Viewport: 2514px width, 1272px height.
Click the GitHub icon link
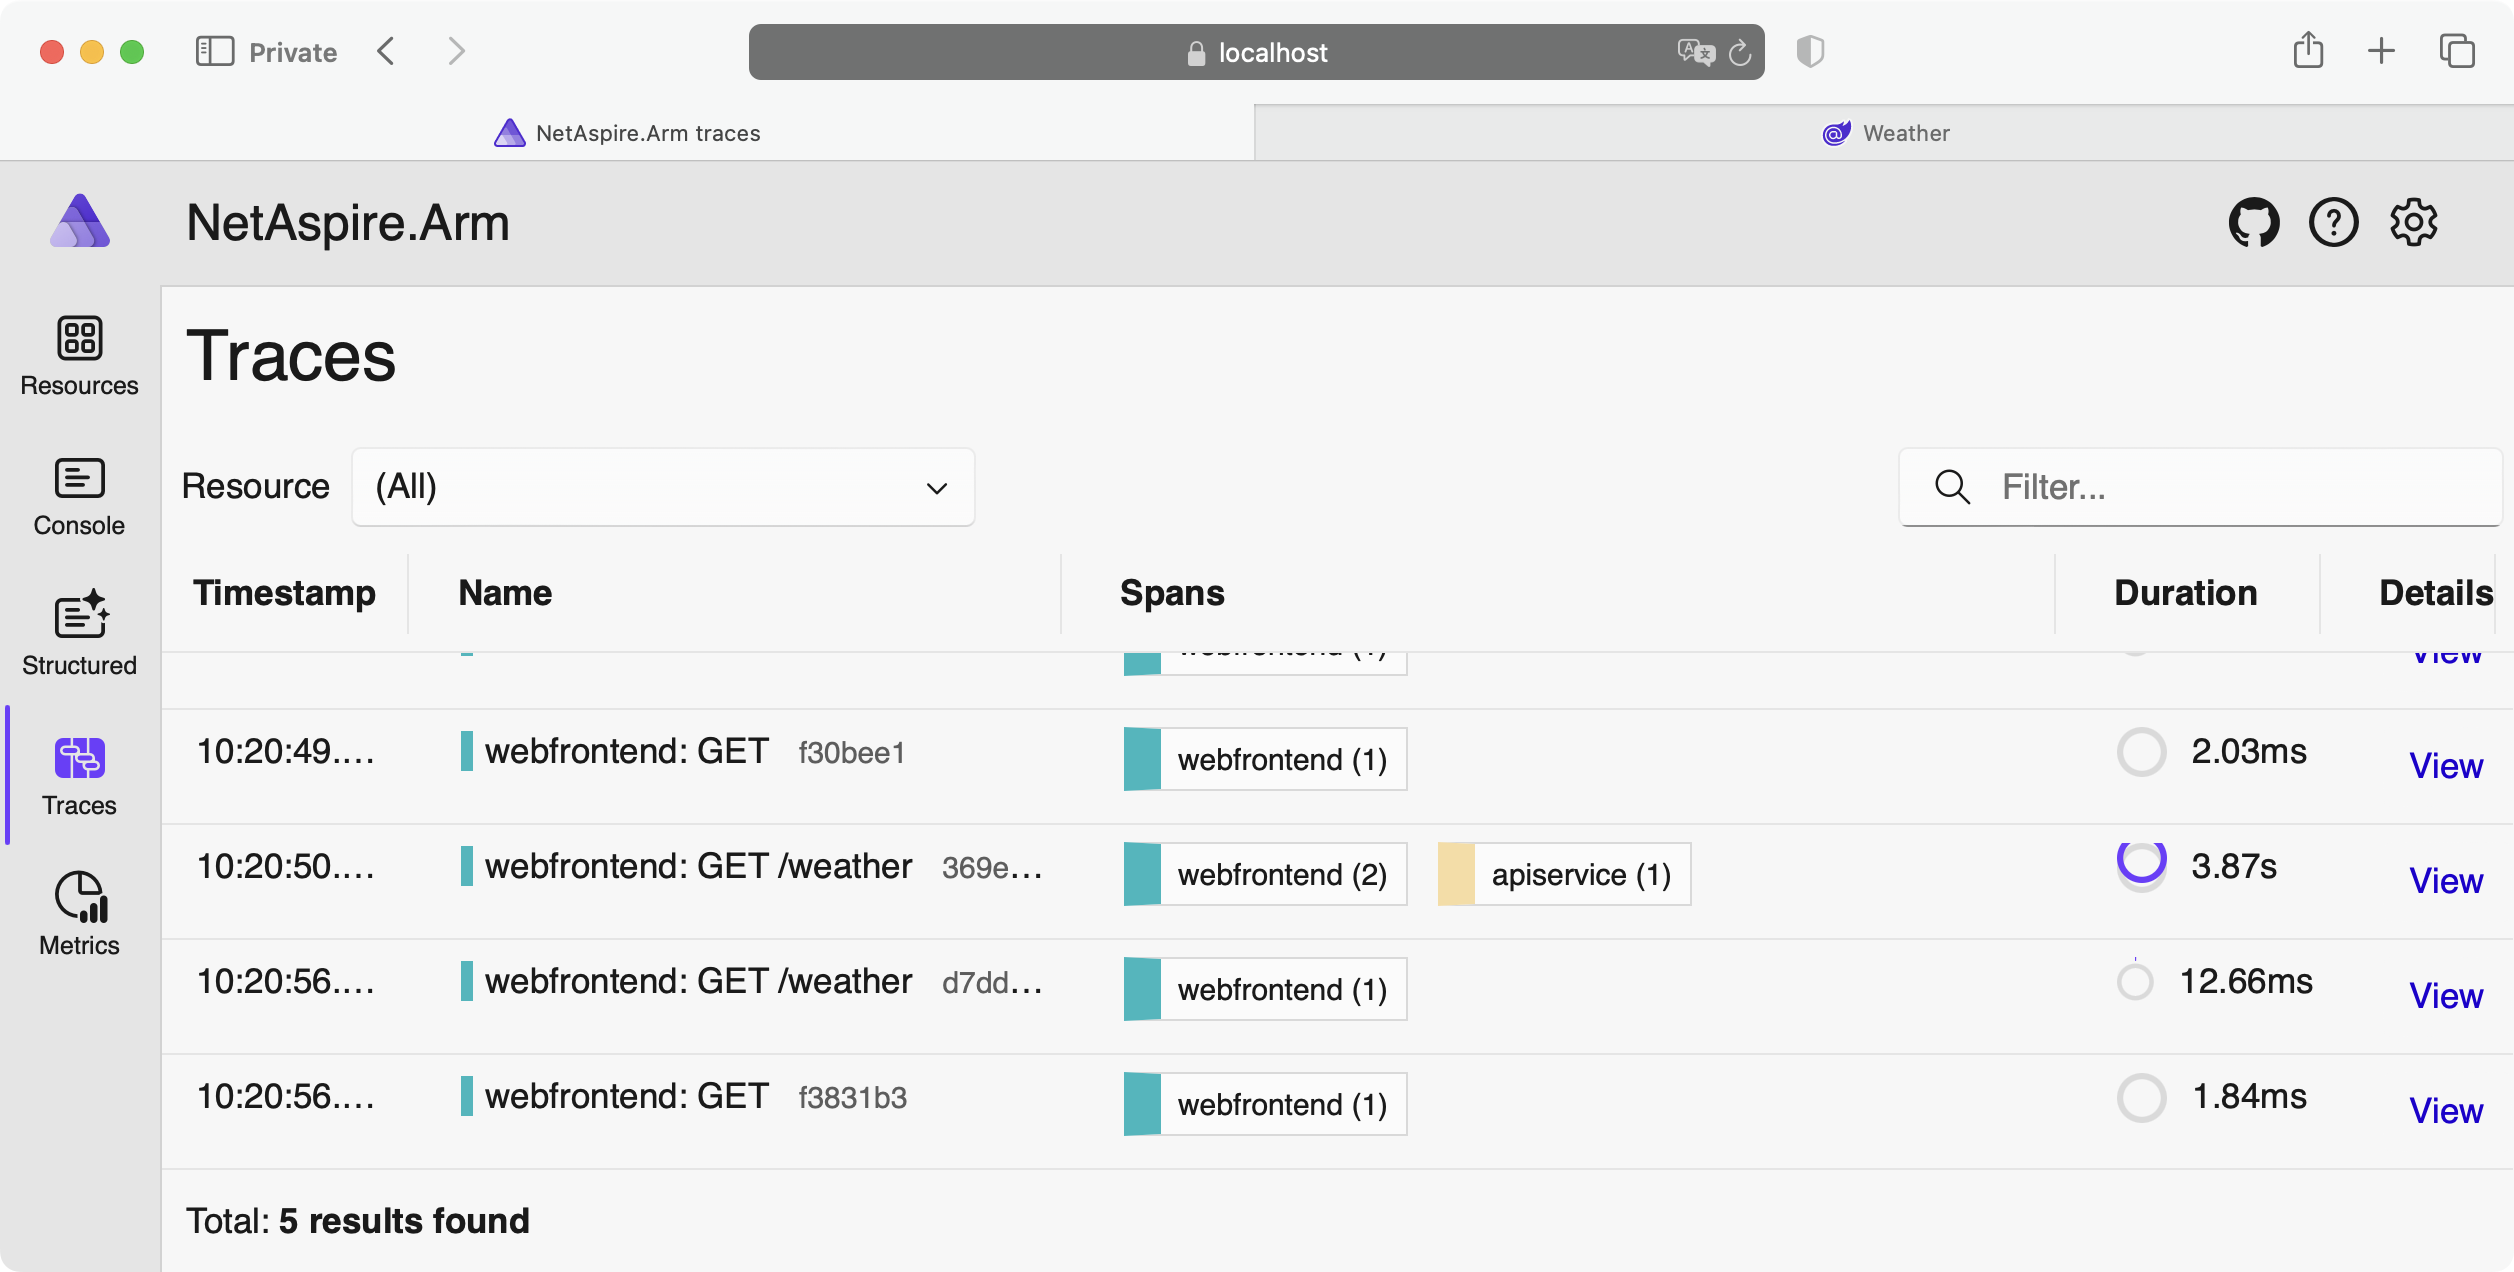point(2256,222)
